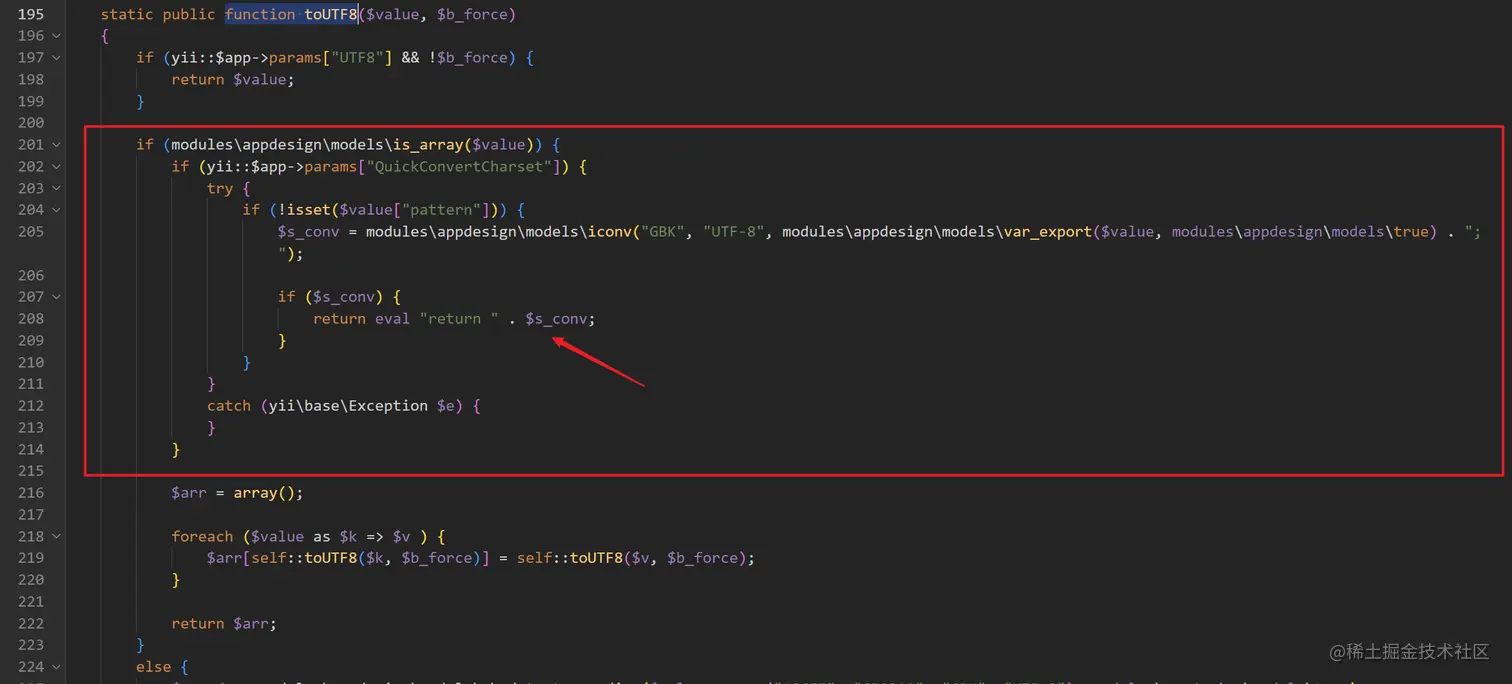
Task: Collapse the fold chevron at line 197
Action: tap(56, 58)
